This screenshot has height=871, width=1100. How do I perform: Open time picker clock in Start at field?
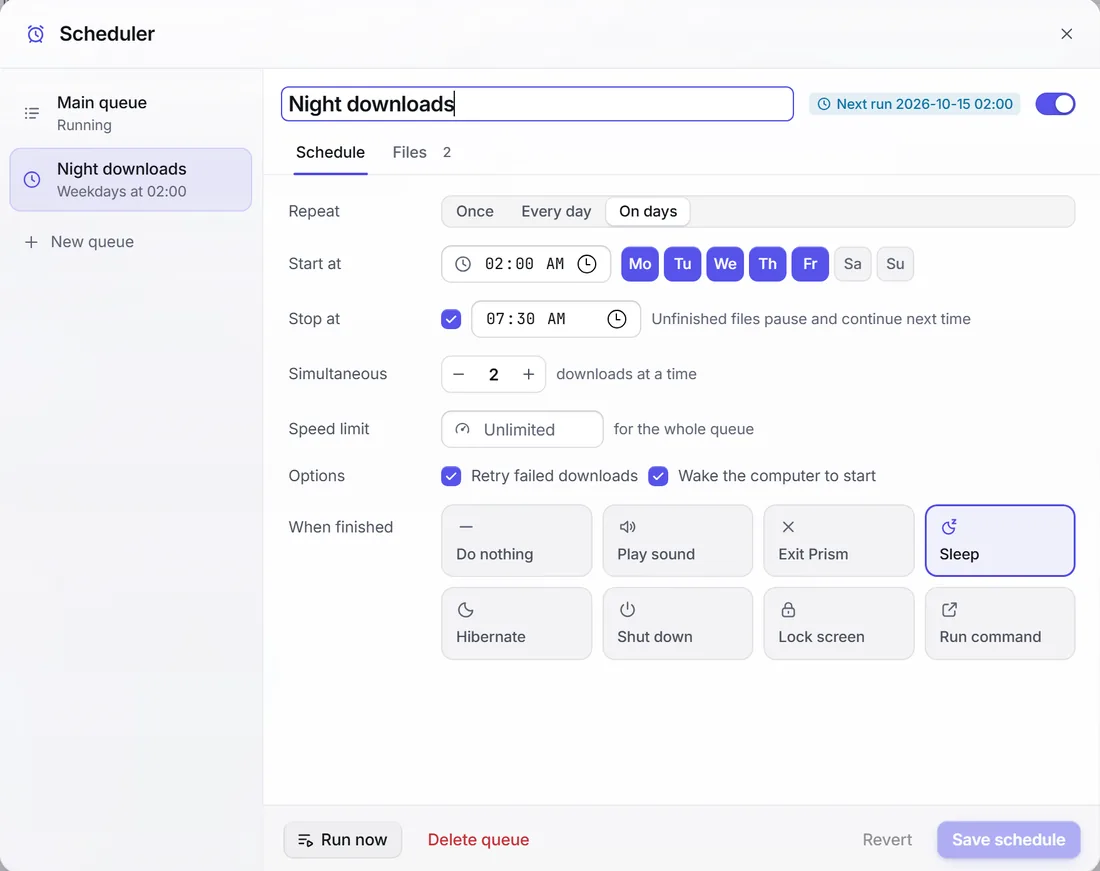coord(586,264)
